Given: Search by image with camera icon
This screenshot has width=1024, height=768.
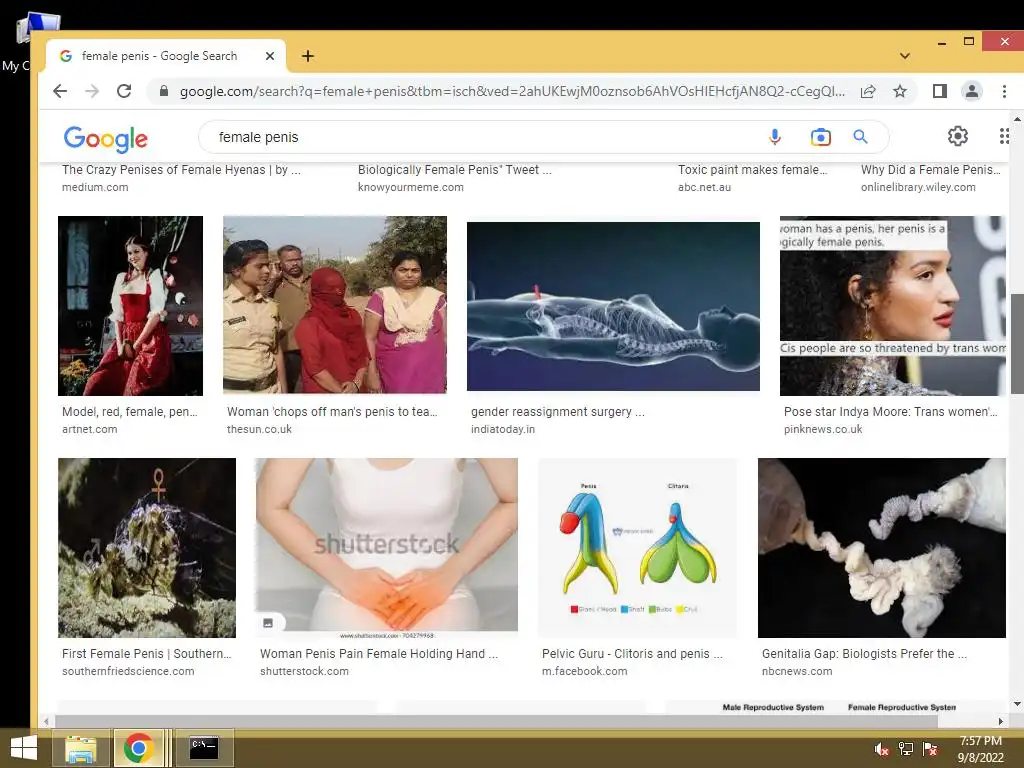Looking at the screenshot, I should [x=821, y=137].
